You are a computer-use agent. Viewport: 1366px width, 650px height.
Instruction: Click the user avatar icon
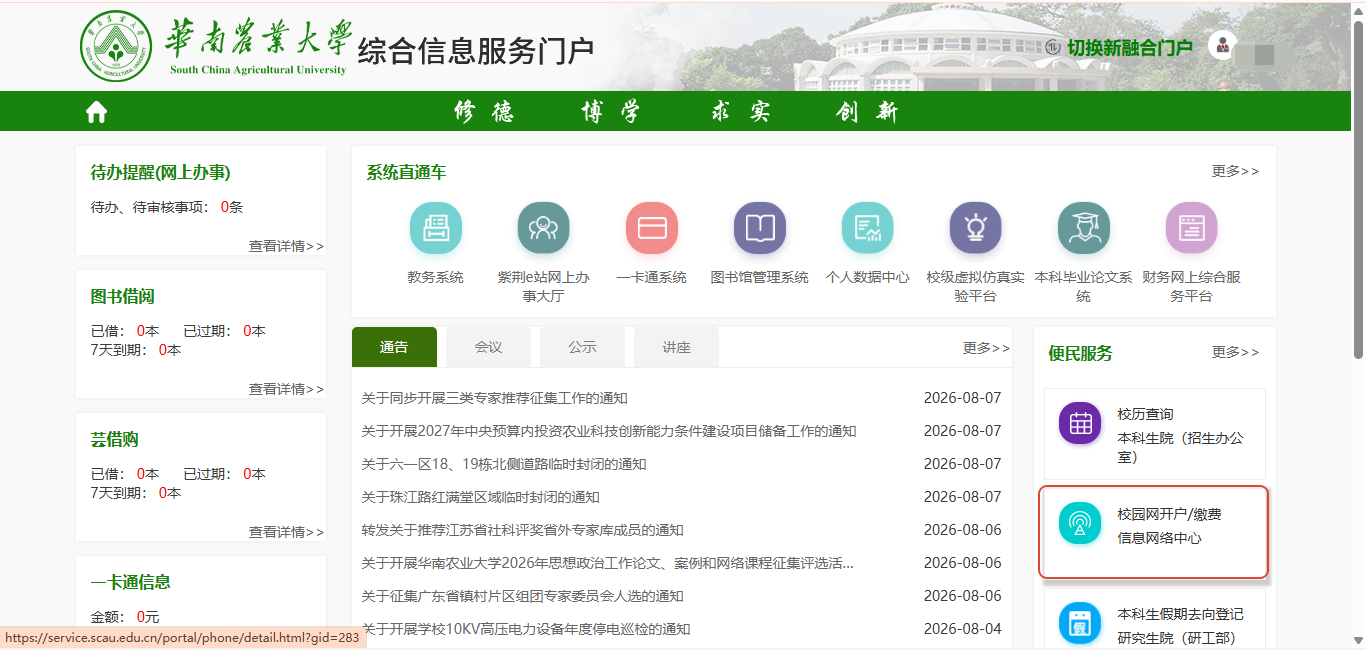coord(1222,45)
